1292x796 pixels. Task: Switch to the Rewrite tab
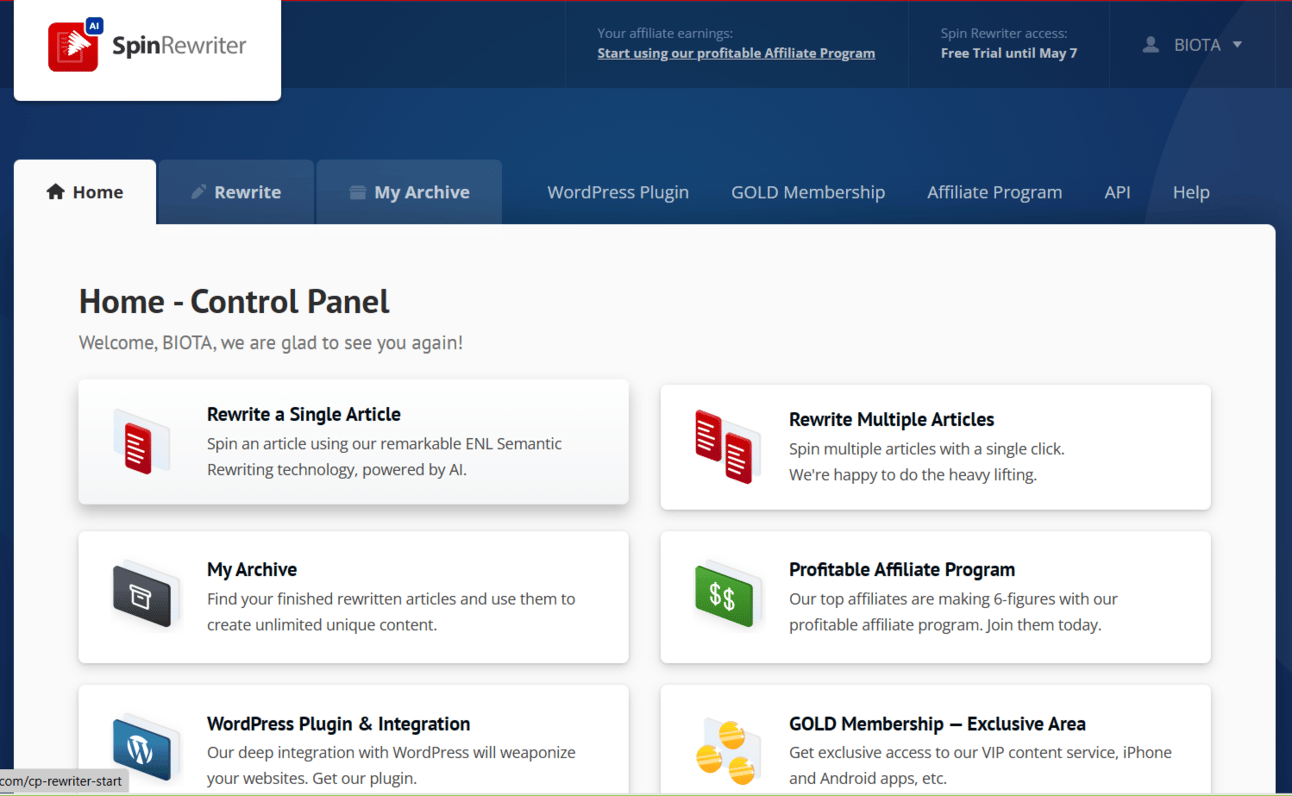pyautogui.click(x=236, y=192)
